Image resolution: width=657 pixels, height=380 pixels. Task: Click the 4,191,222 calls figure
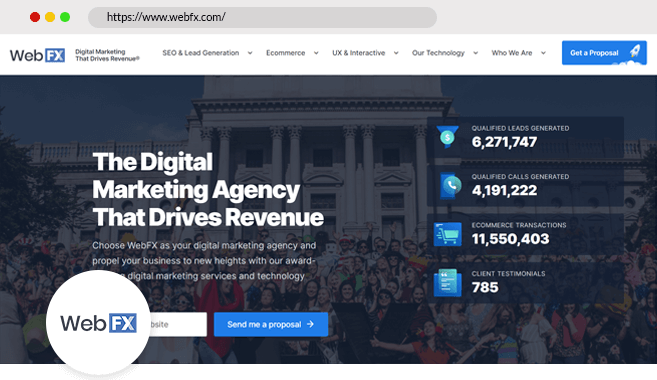click(504, 191)
